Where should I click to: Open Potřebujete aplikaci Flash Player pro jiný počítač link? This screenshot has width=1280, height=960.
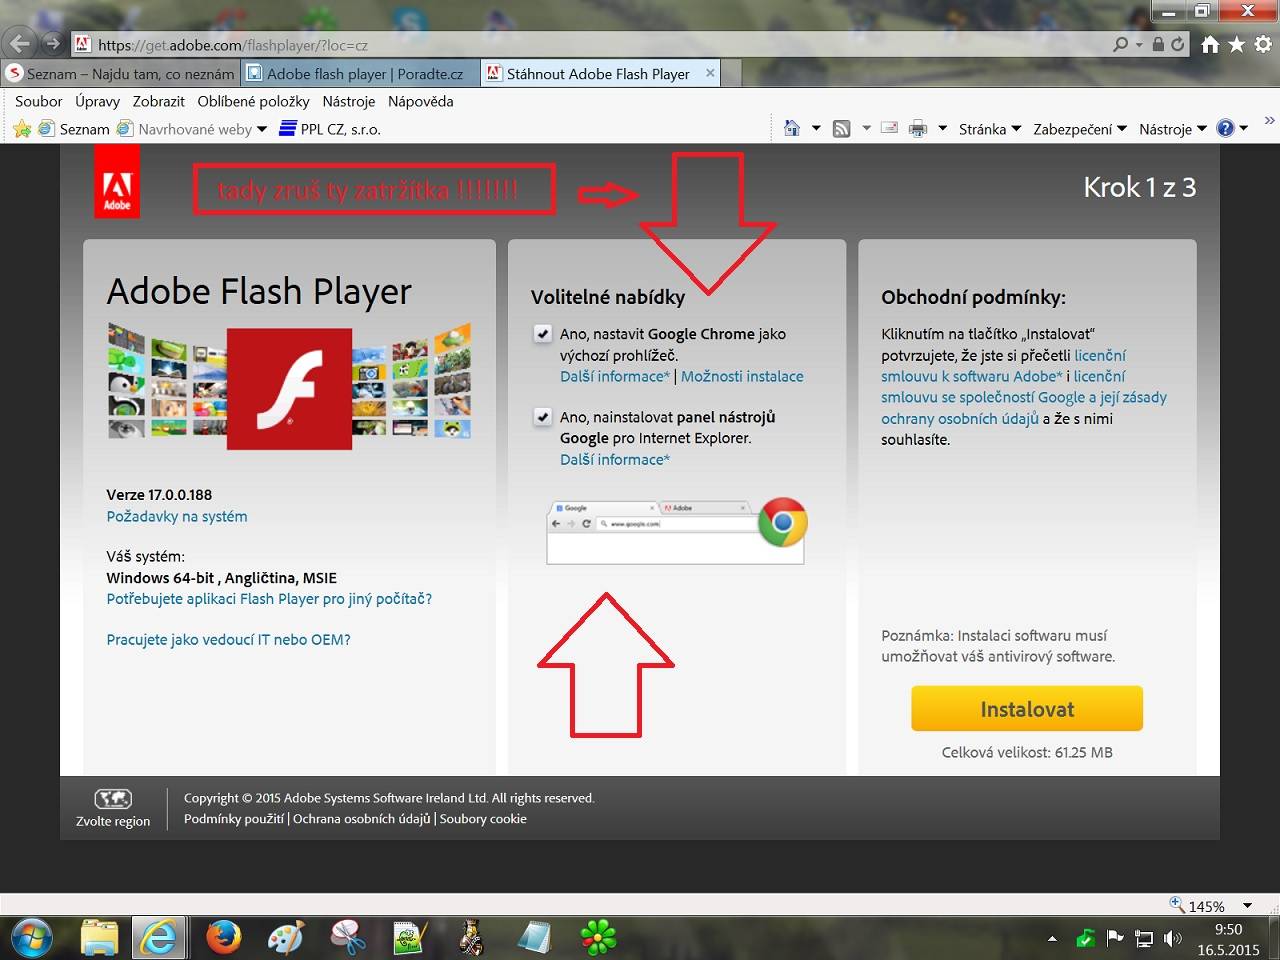point(269,598)
